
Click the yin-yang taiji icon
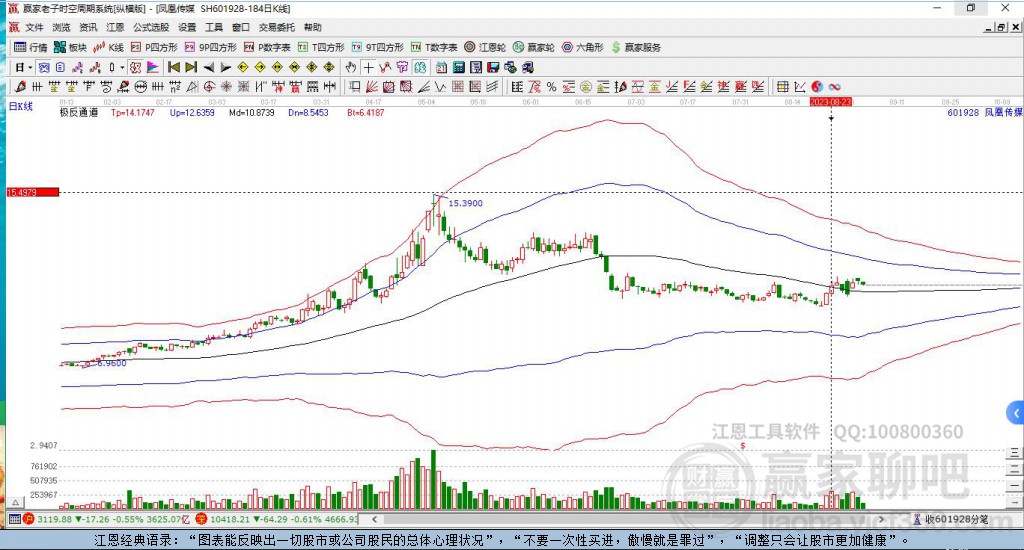pyautogui.click(x=817, y=86)
